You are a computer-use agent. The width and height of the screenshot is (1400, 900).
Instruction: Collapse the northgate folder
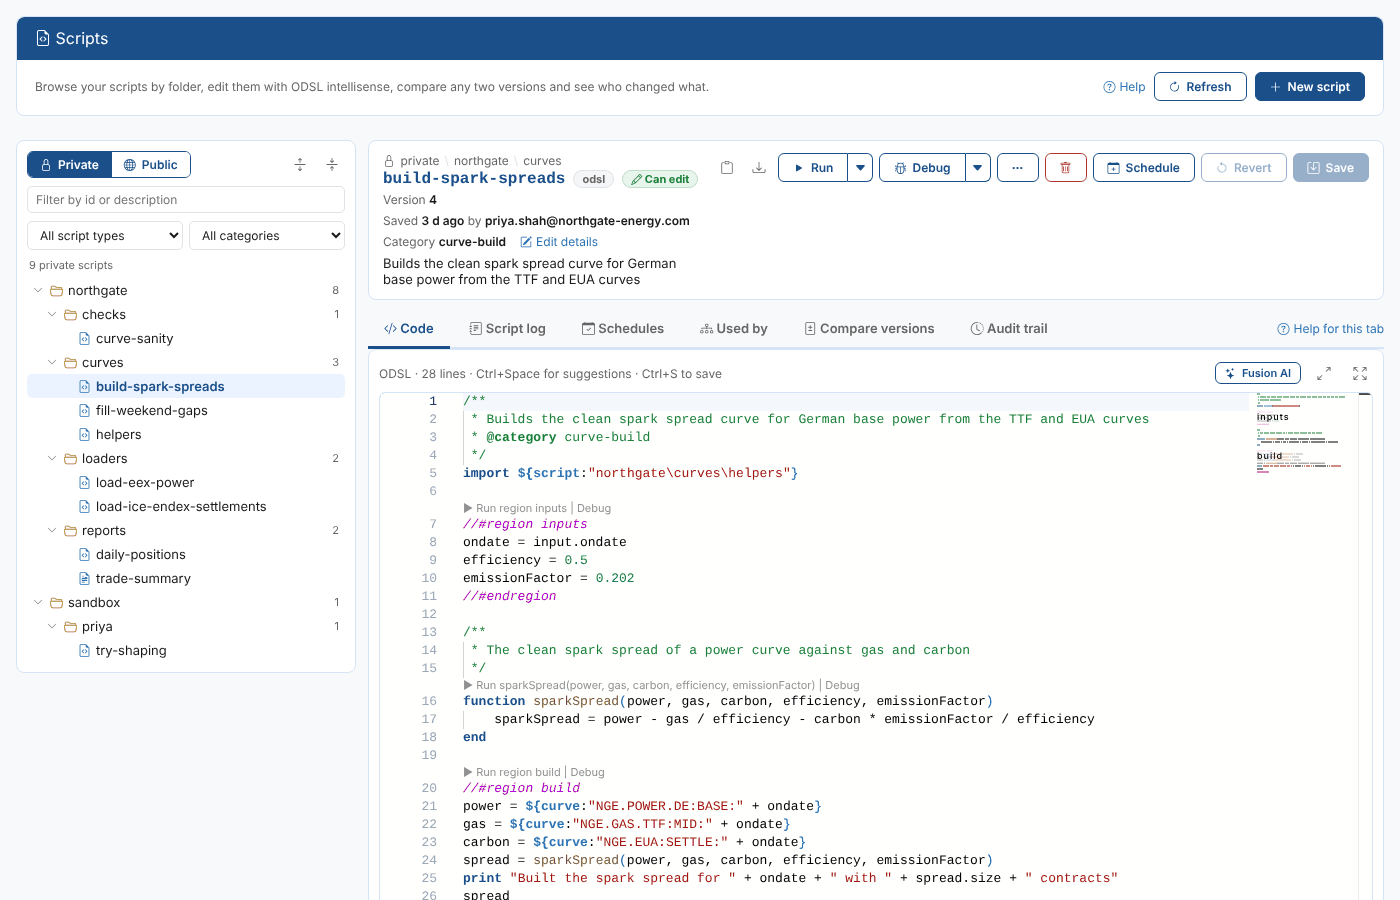coord(38,291)
